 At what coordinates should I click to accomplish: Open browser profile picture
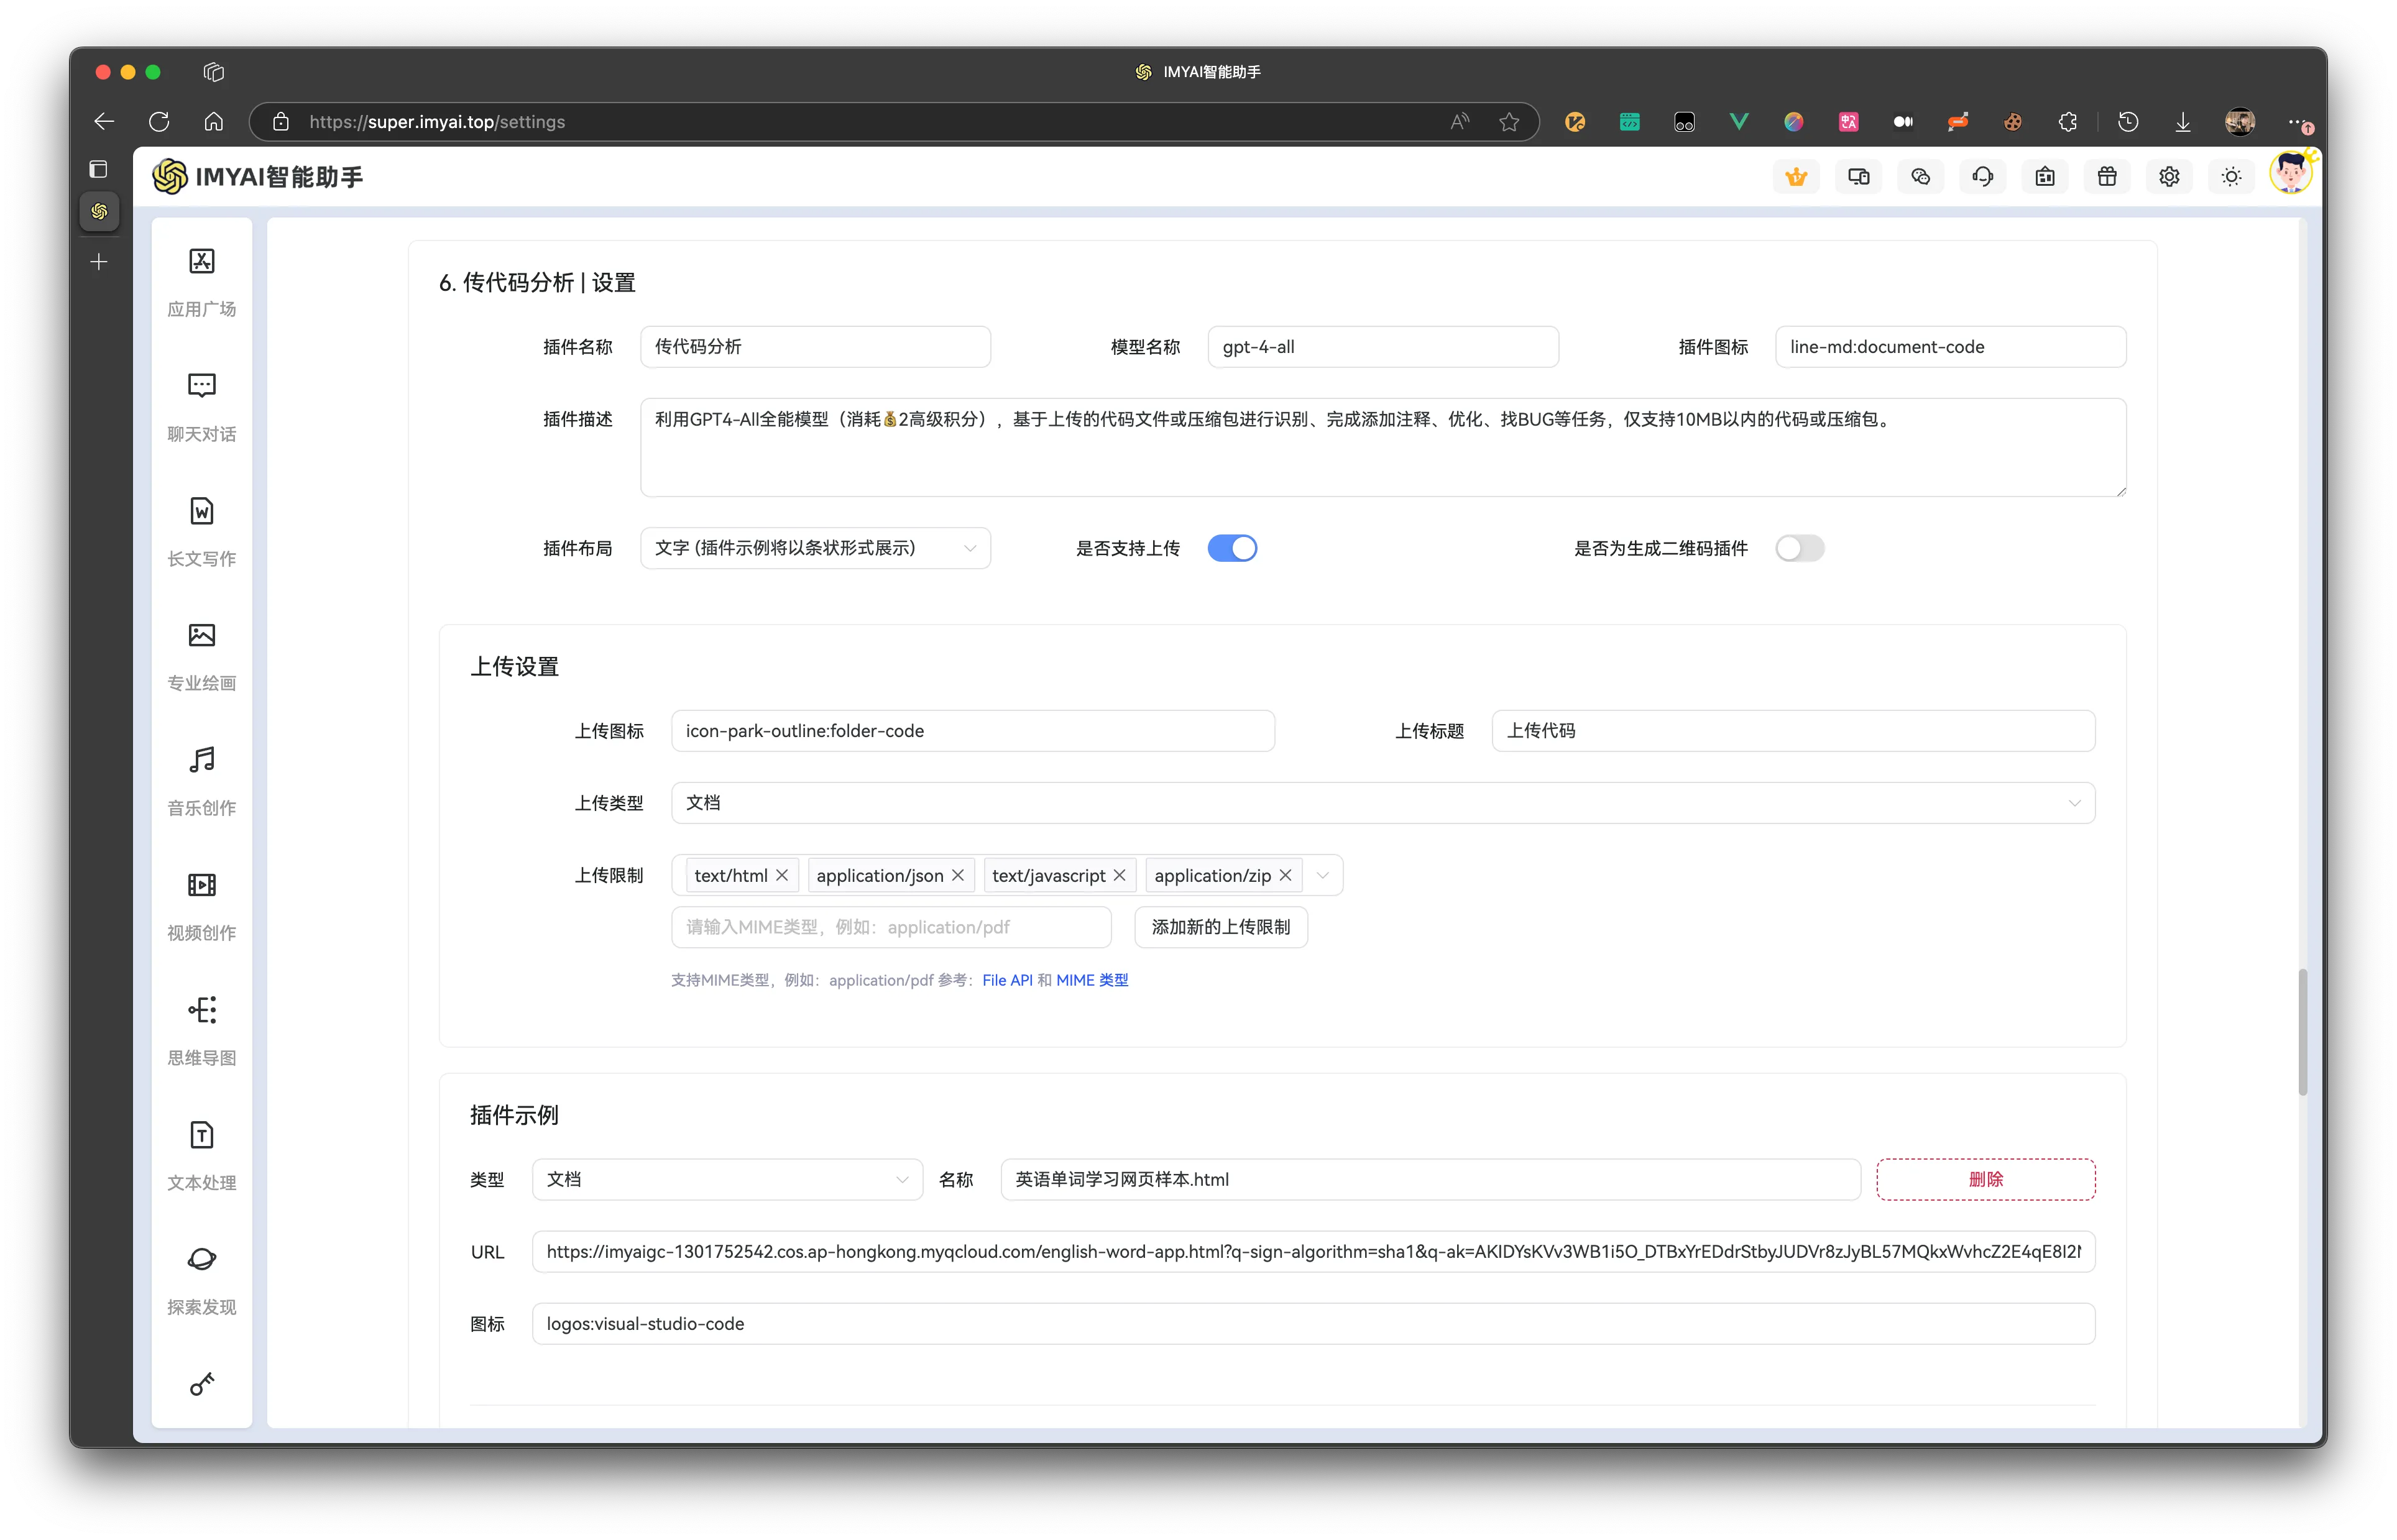(x=2239, y=122)
